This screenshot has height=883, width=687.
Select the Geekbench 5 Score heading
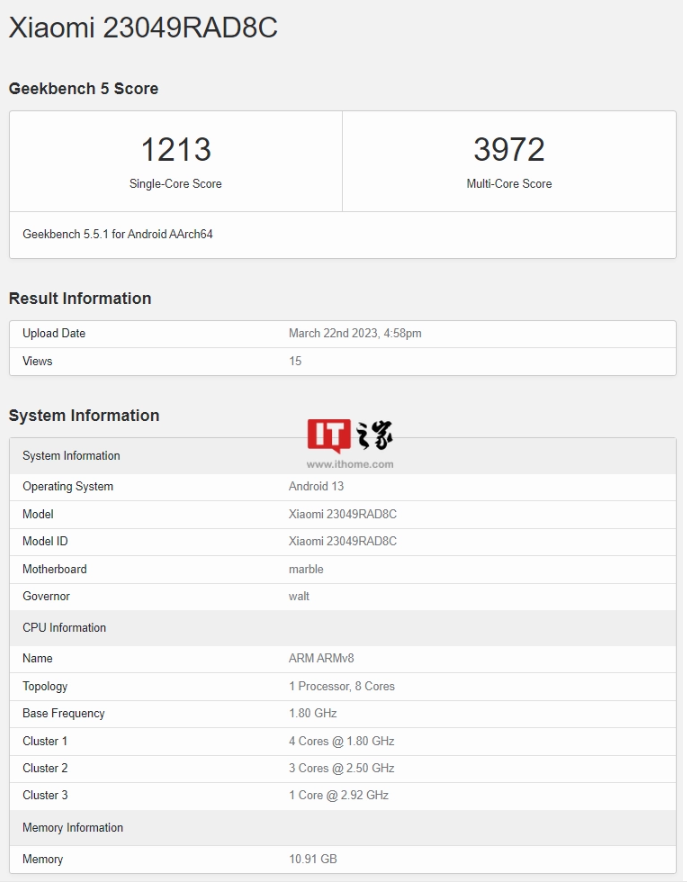tap(83, 88)
